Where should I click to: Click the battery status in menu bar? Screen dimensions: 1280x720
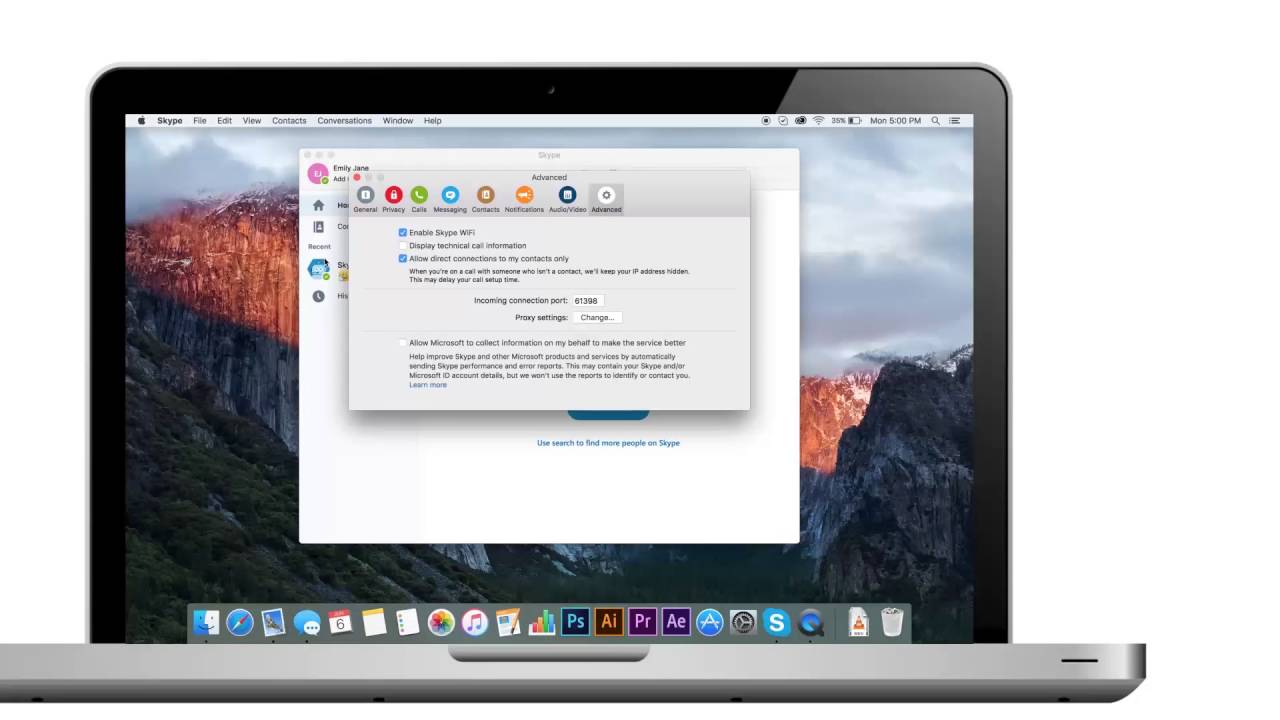coord(846,120)
